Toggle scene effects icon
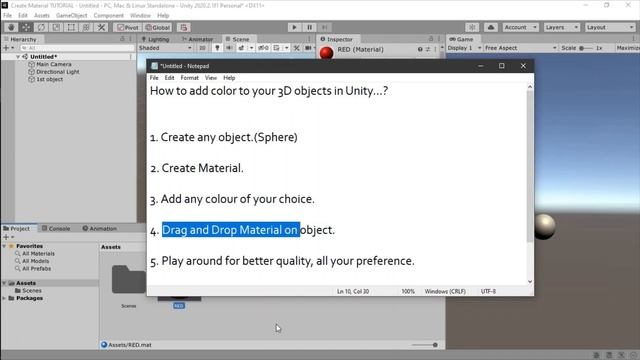The height and width of the screenshot is (360, 640). pyautogui.click(x=242, y=48)
